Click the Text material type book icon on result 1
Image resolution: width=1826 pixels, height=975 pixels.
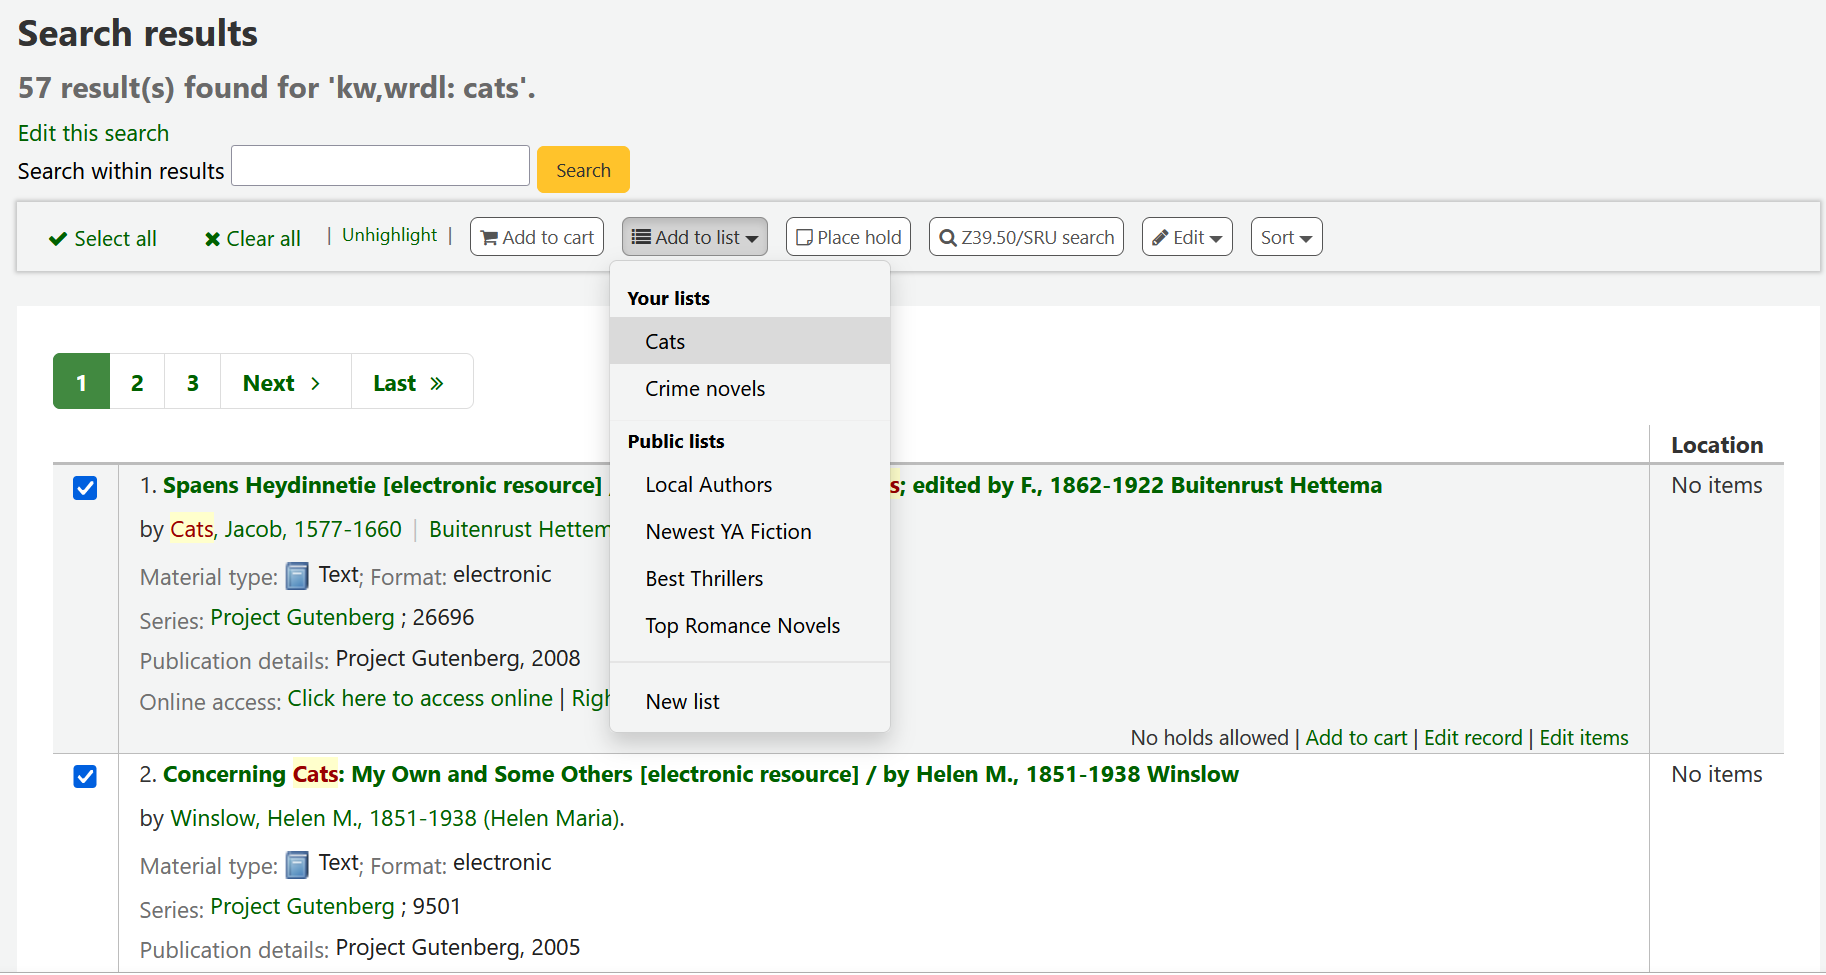pos(297,576)
